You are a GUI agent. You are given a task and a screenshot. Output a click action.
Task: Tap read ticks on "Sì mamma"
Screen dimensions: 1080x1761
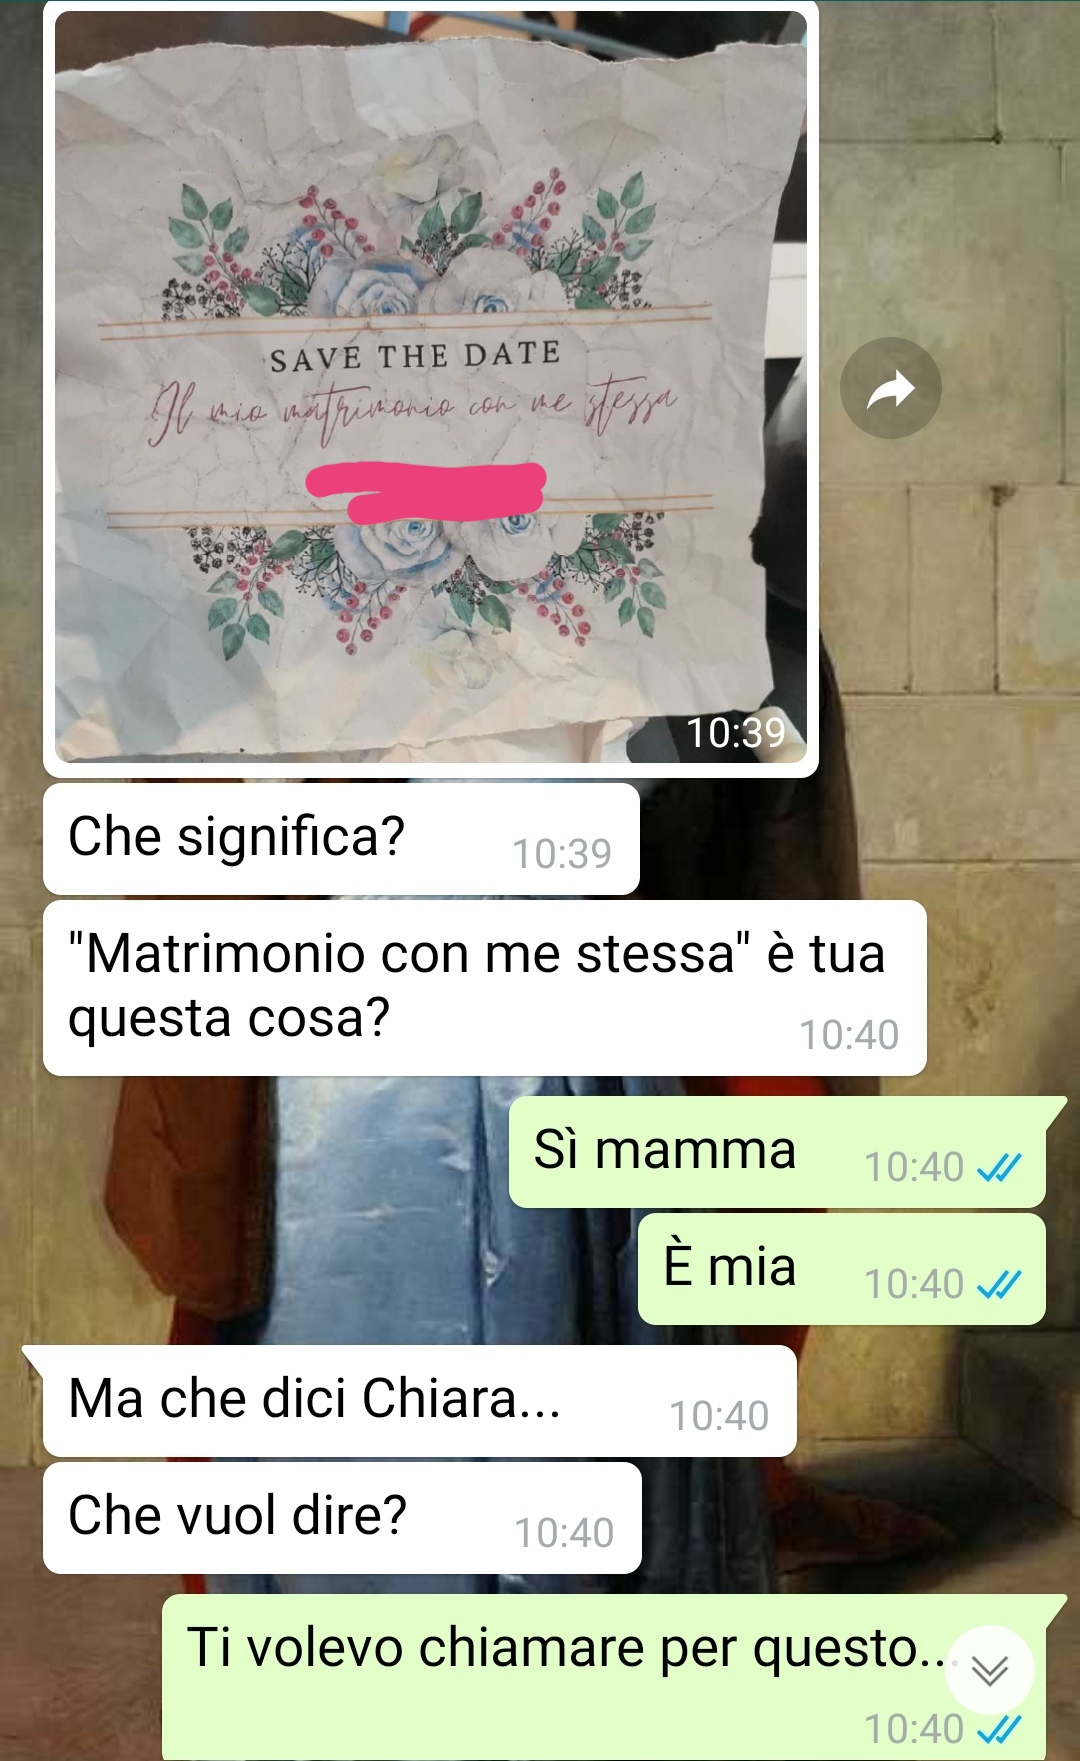[x=999, y=1167]
